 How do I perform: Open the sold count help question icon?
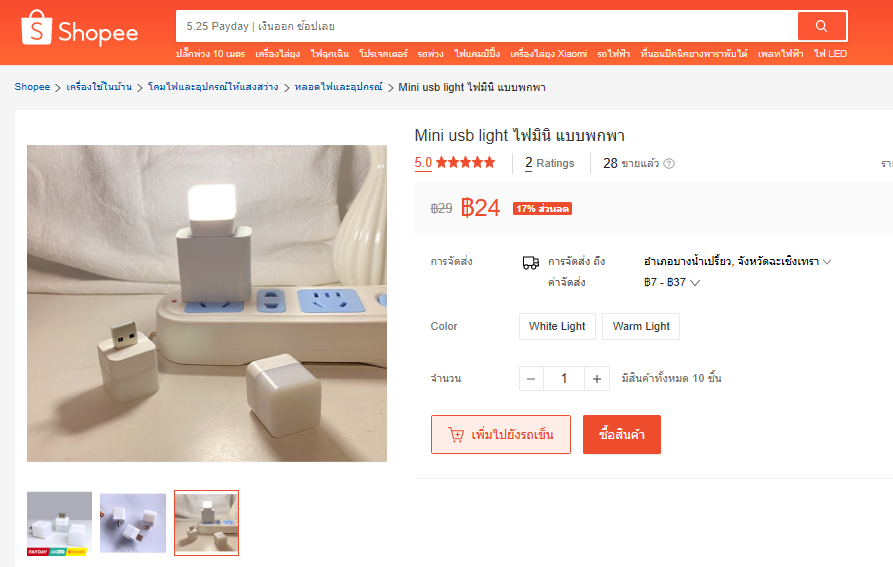coord(669,163)
